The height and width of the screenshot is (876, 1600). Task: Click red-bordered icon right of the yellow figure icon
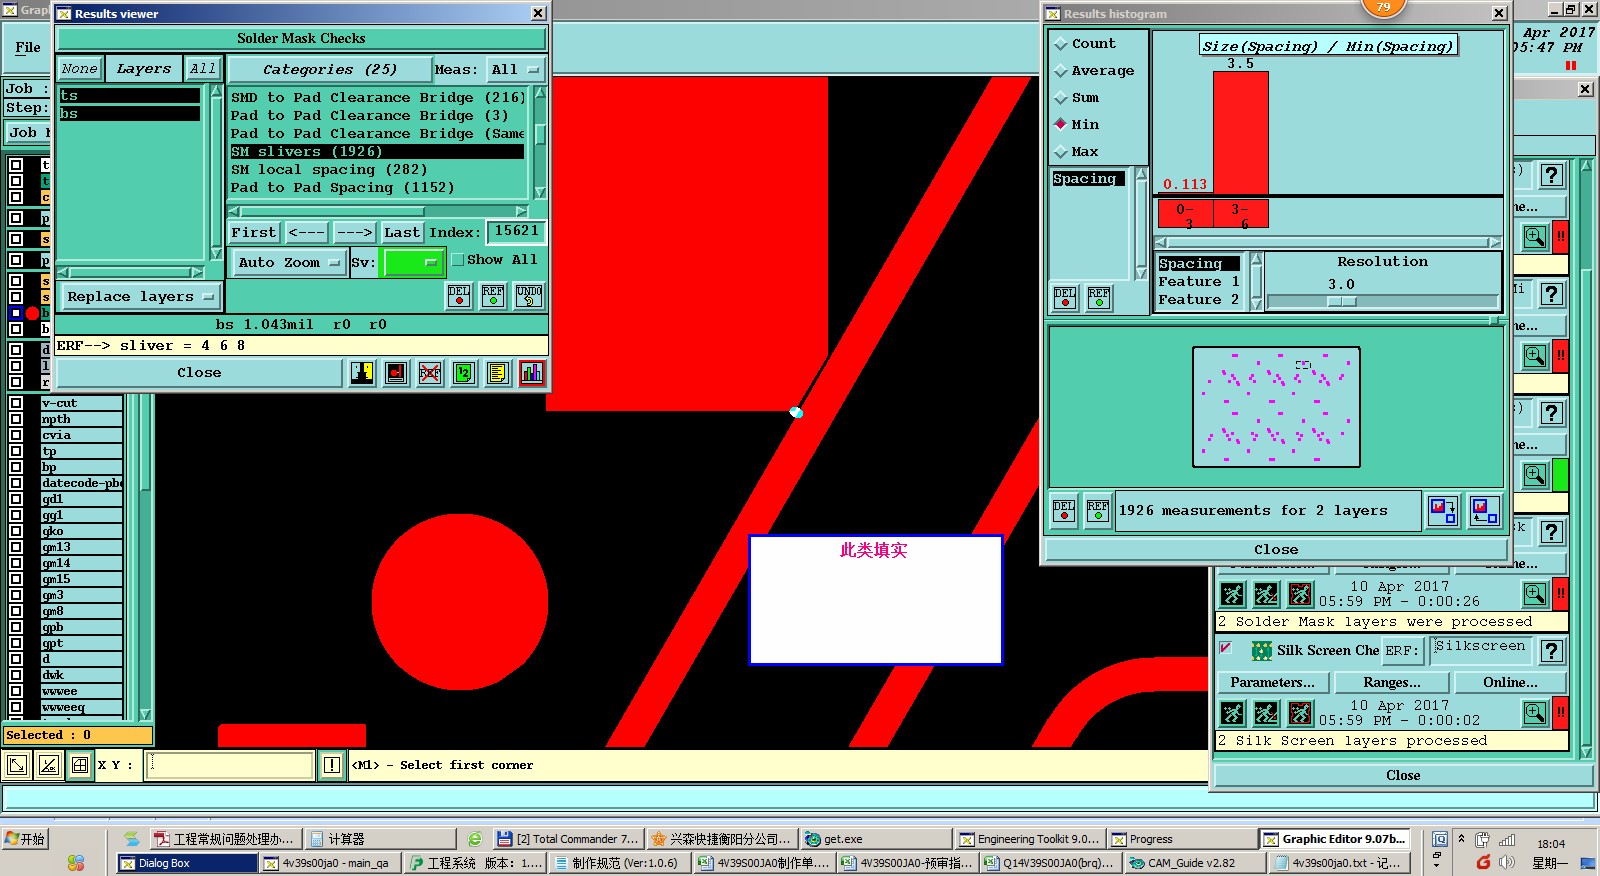point(396,373)
